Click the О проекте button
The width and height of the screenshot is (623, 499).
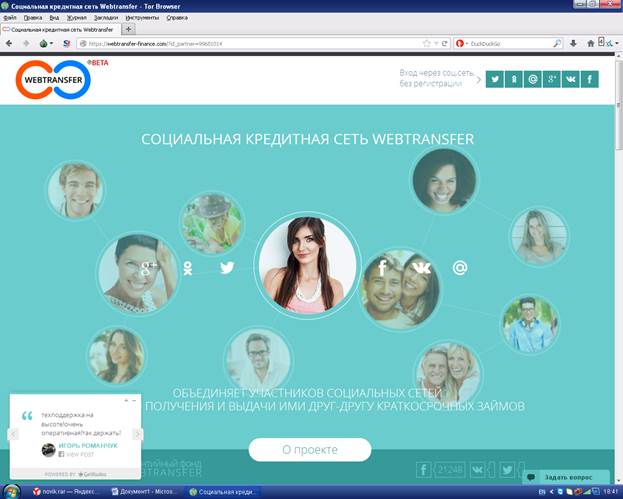tap(310, 450)
